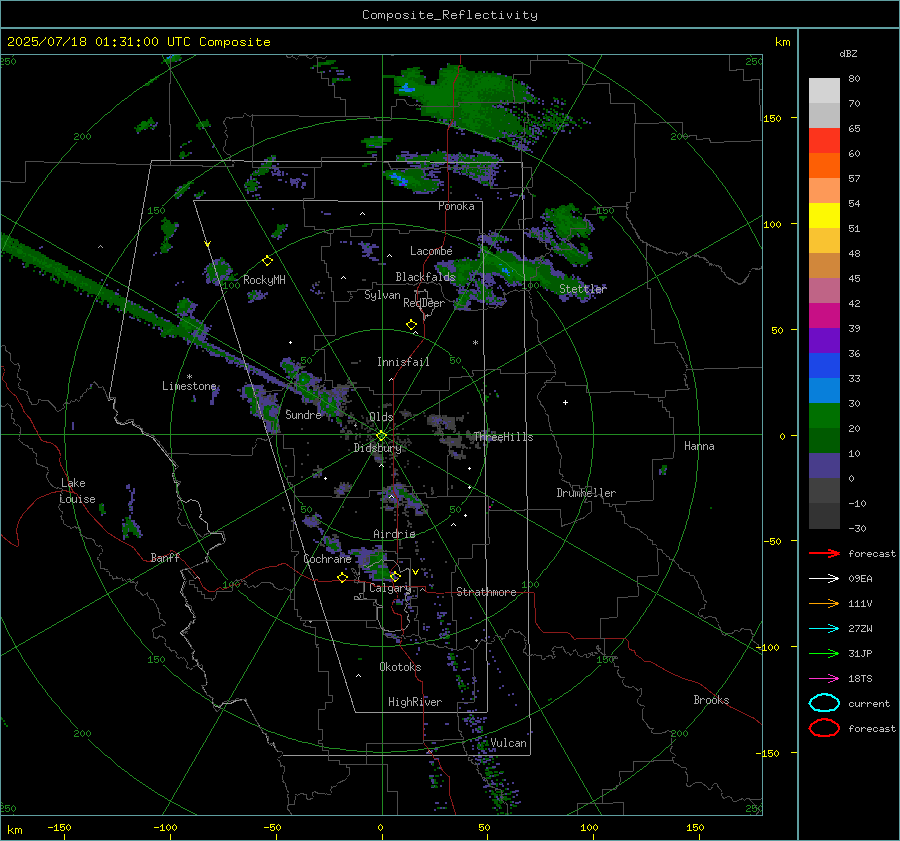Click the cyan 27ZW arrow legend icon
Viewport: 900px width, 841px height.
point(824,629)
